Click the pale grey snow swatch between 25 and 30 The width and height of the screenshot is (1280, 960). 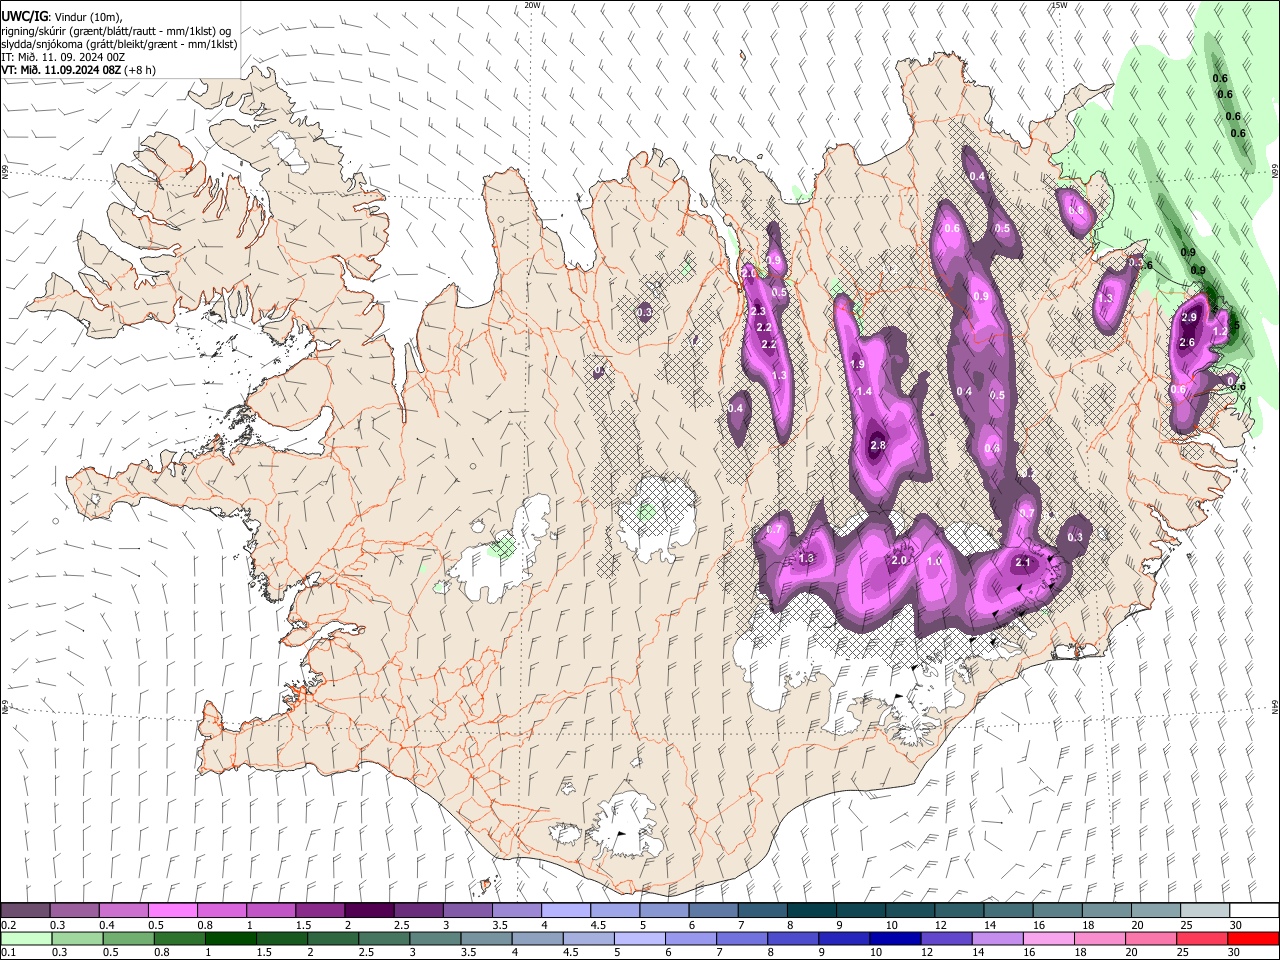pyautogui.click(x=1204, y=911)
